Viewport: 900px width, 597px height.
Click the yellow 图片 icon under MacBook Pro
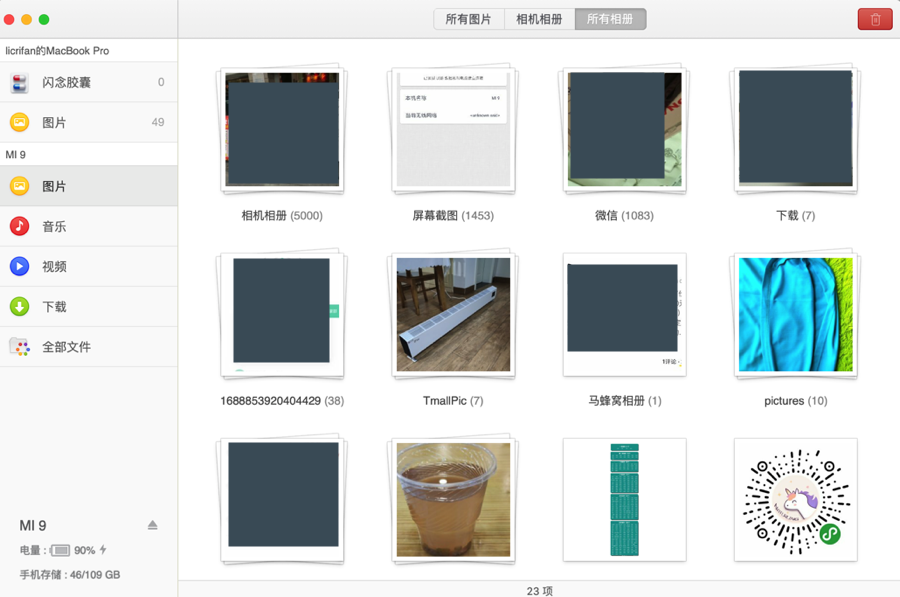point(20,123)
